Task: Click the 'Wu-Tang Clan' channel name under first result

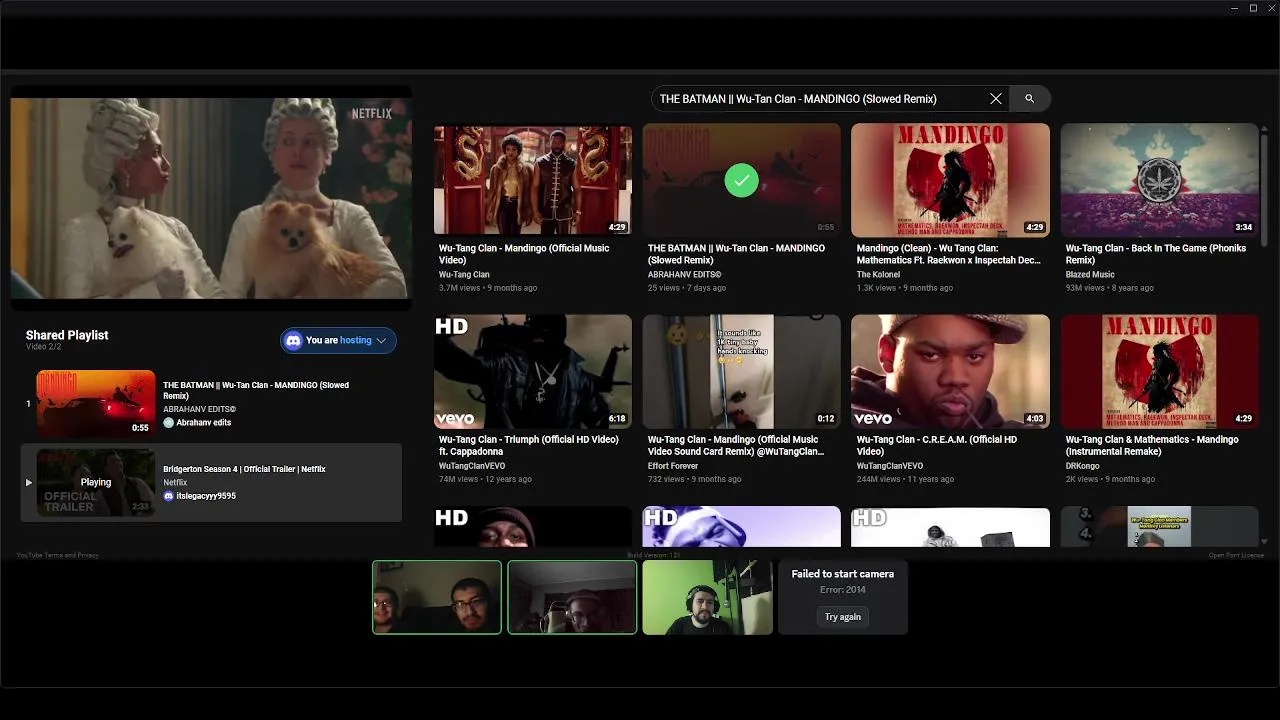Action: click(x=464, y=274)
